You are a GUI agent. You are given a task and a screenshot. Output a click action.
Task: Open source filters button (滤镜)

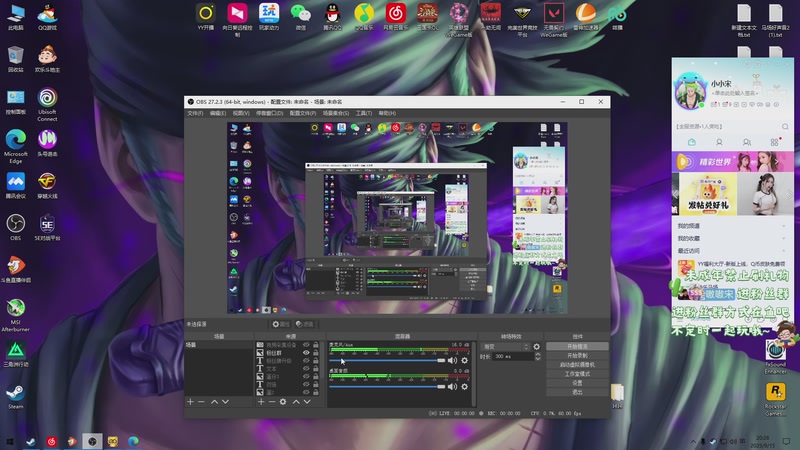coord(305,324)
